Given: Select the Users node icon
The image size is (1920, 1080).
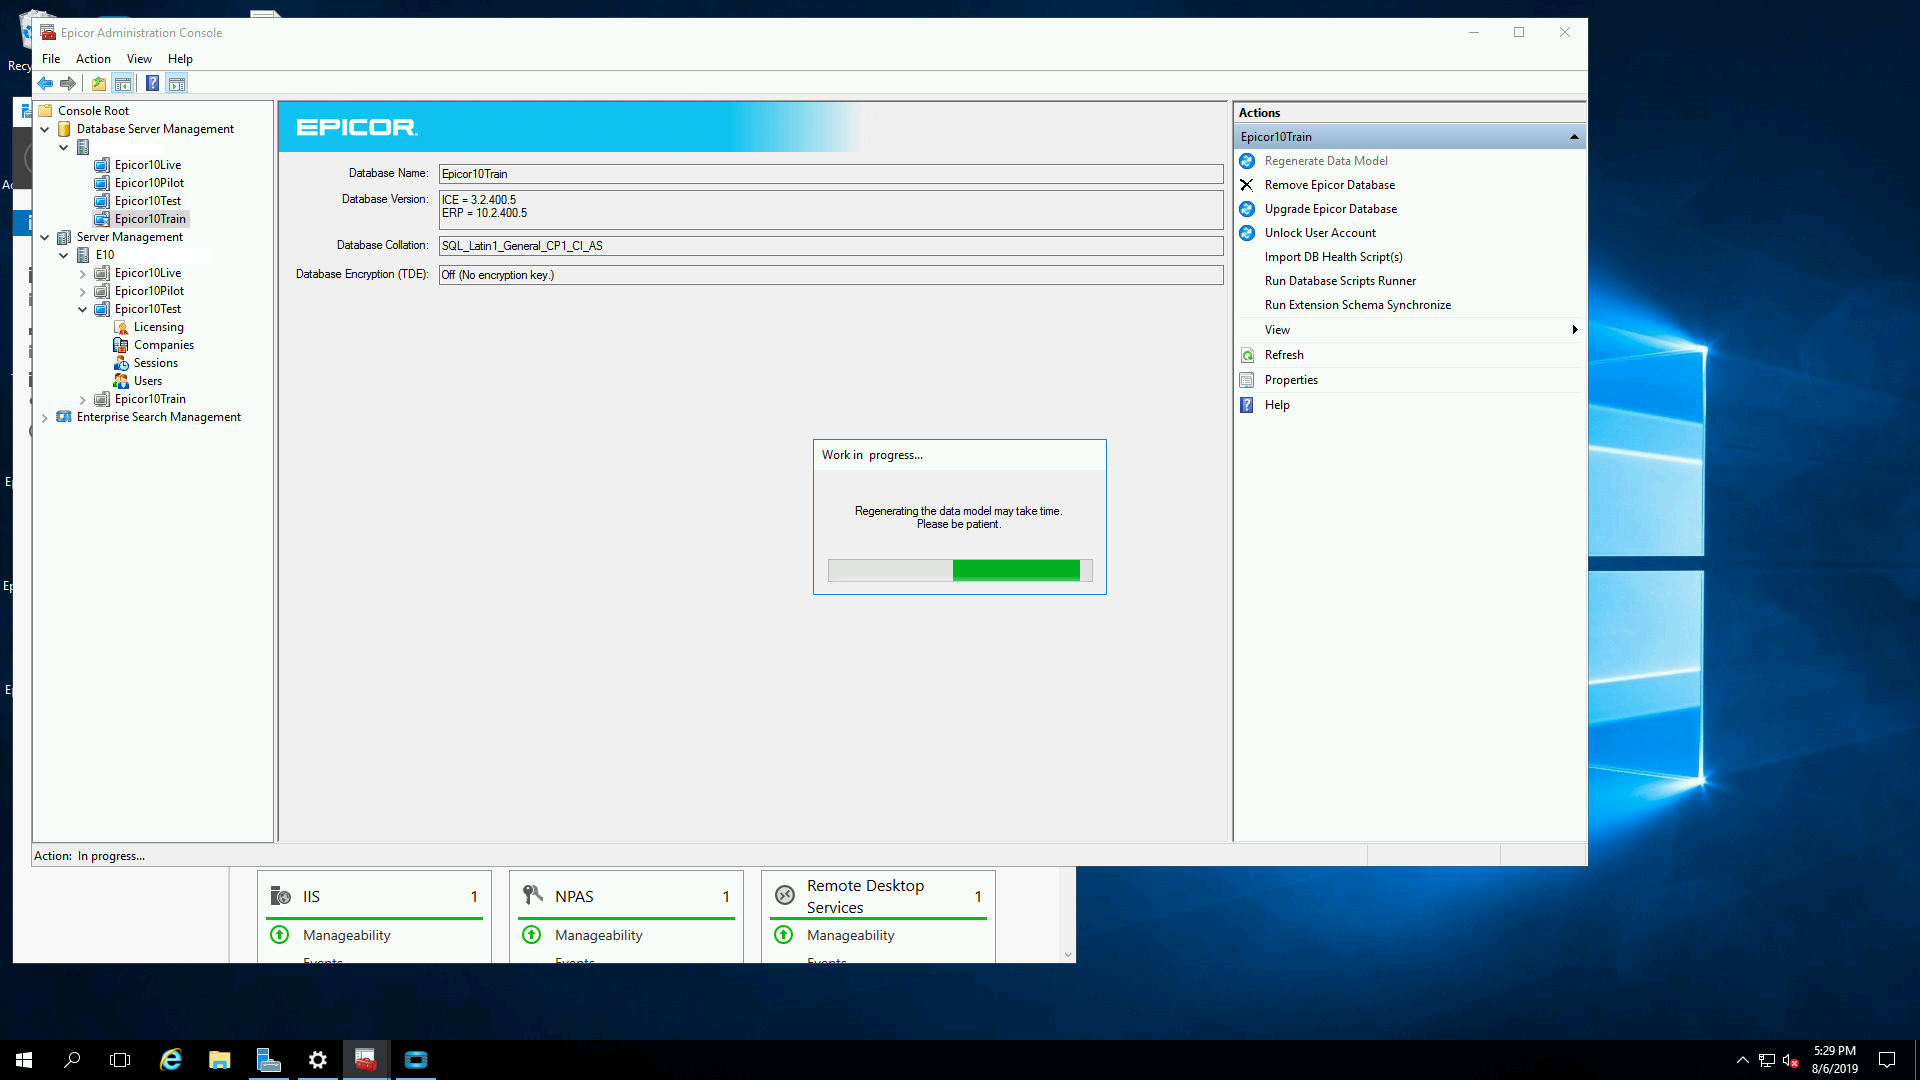Looking at the screenshot, I should 121,381.
